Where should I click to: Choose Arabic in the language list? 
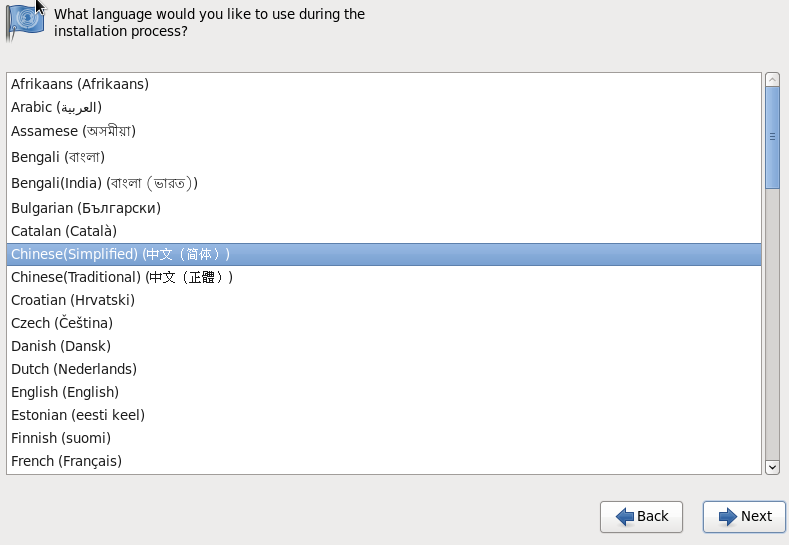(384, 107)
